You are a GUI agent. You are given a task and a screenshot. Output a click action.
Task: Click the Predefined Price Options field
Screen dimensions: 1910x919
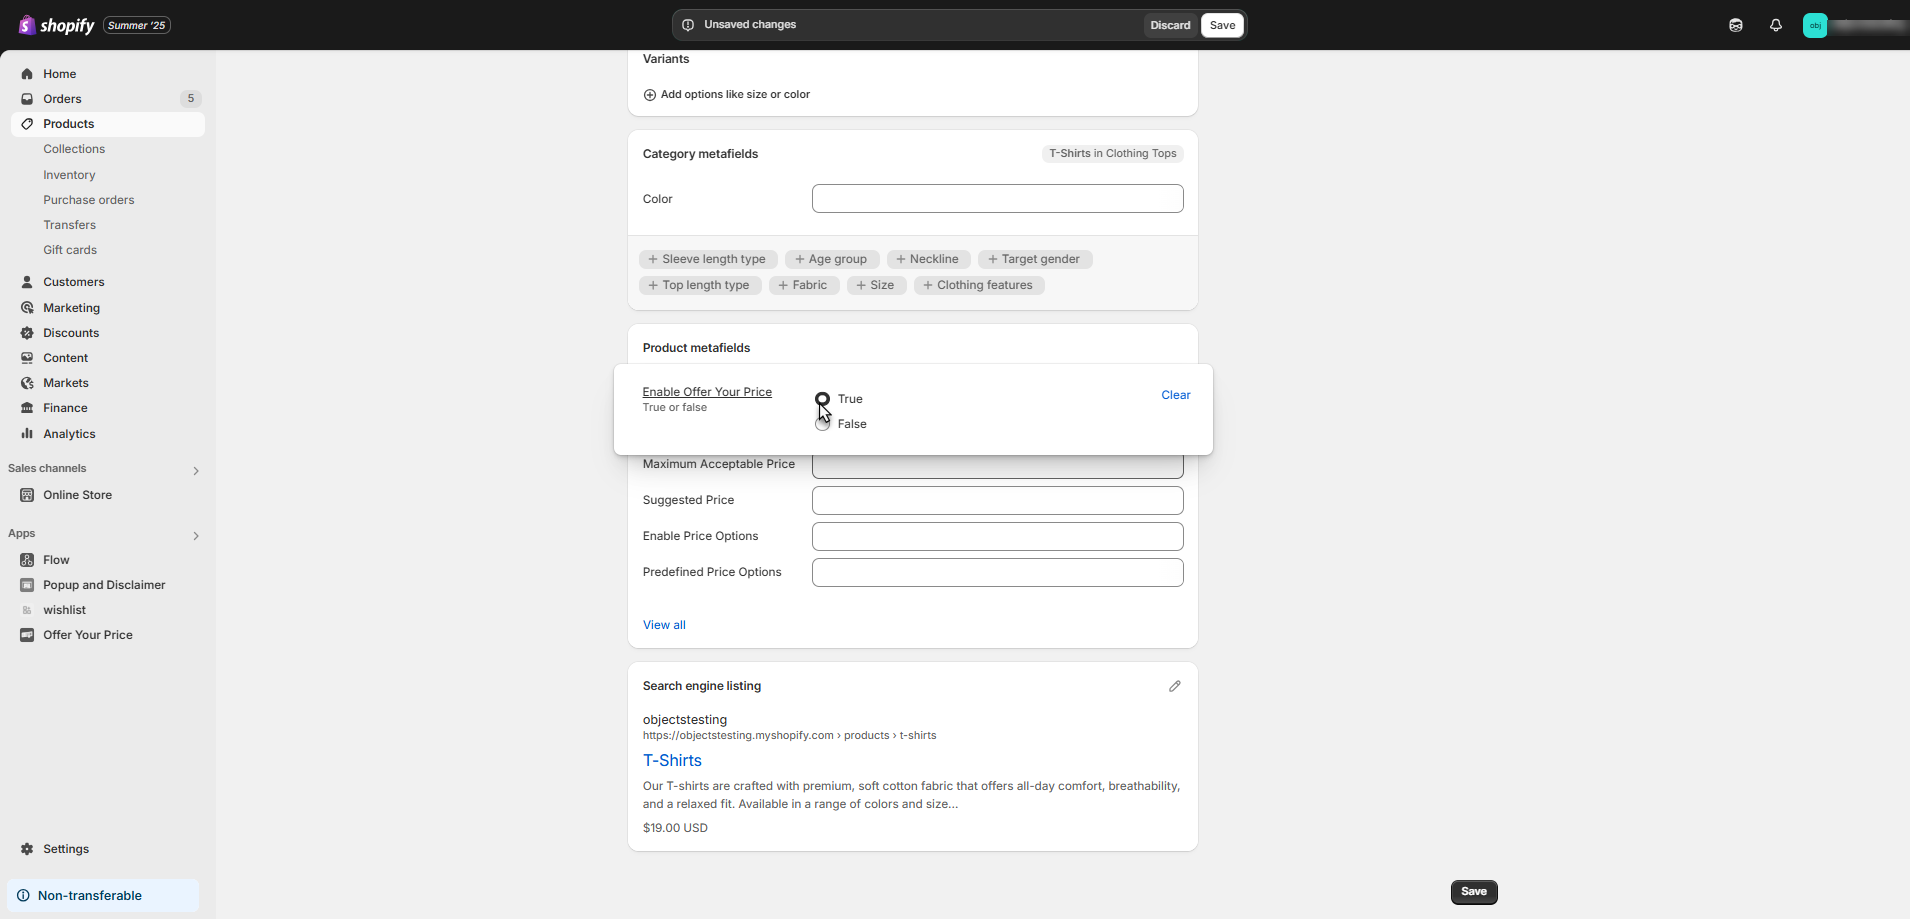point(998,572)
